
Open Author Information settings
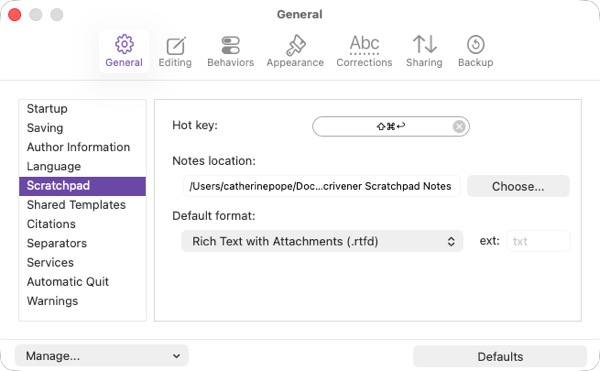pos(82,147)
